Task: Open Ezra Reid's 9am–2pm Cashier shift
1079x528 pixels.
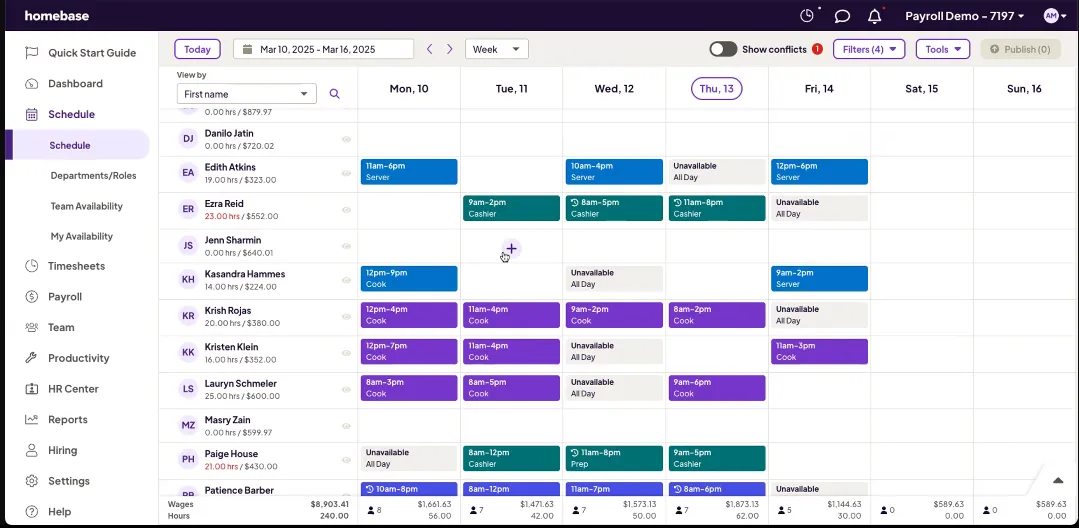Action: (511, 207)
